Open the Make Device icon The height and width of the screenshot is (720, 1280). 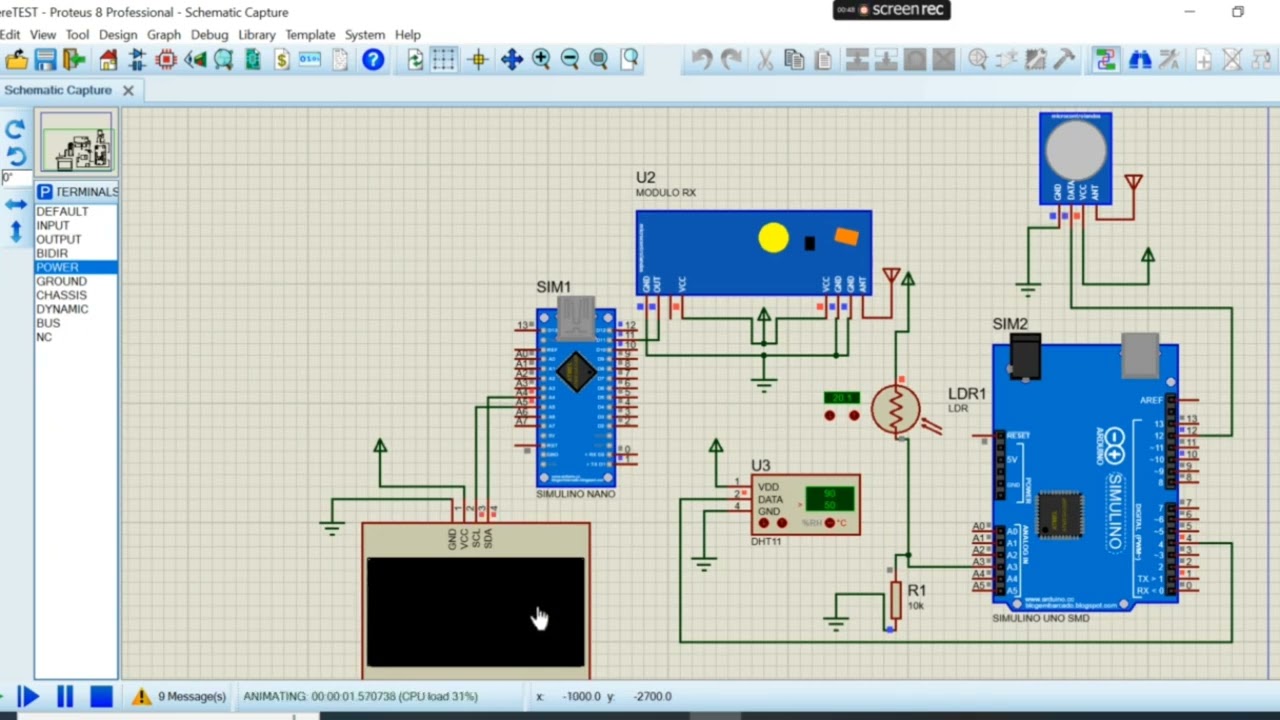pos(1007,60)
